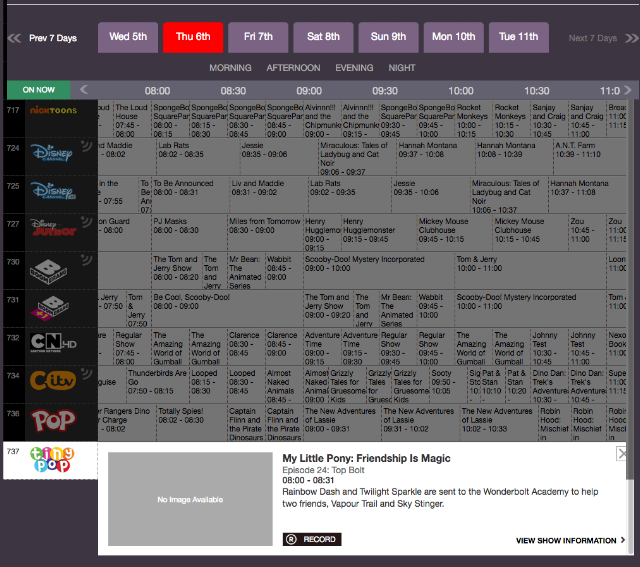Close the My Little Pony info panel
Viewport: 640px width, 567px height.
pyautogui.click(x=621, y=453)
